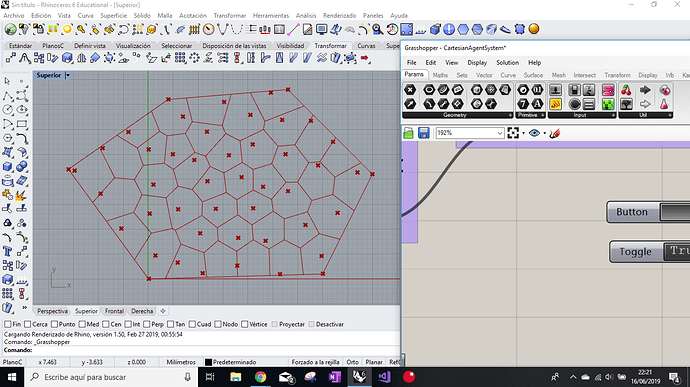Click the Mirror tool icon

coord(81,58)
